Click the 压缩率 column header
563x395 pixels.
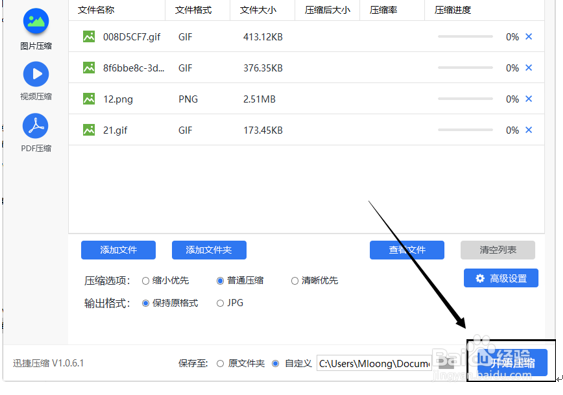(383, 10)
